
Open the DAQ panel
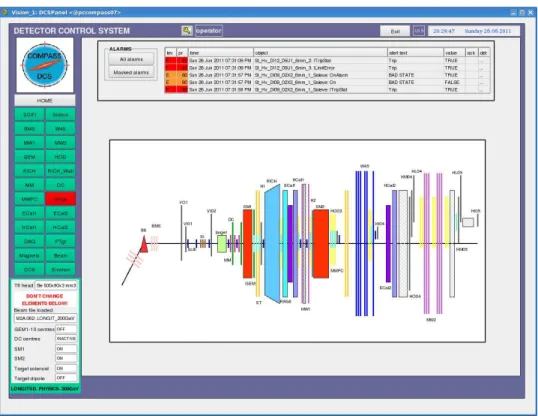[30, 241]
